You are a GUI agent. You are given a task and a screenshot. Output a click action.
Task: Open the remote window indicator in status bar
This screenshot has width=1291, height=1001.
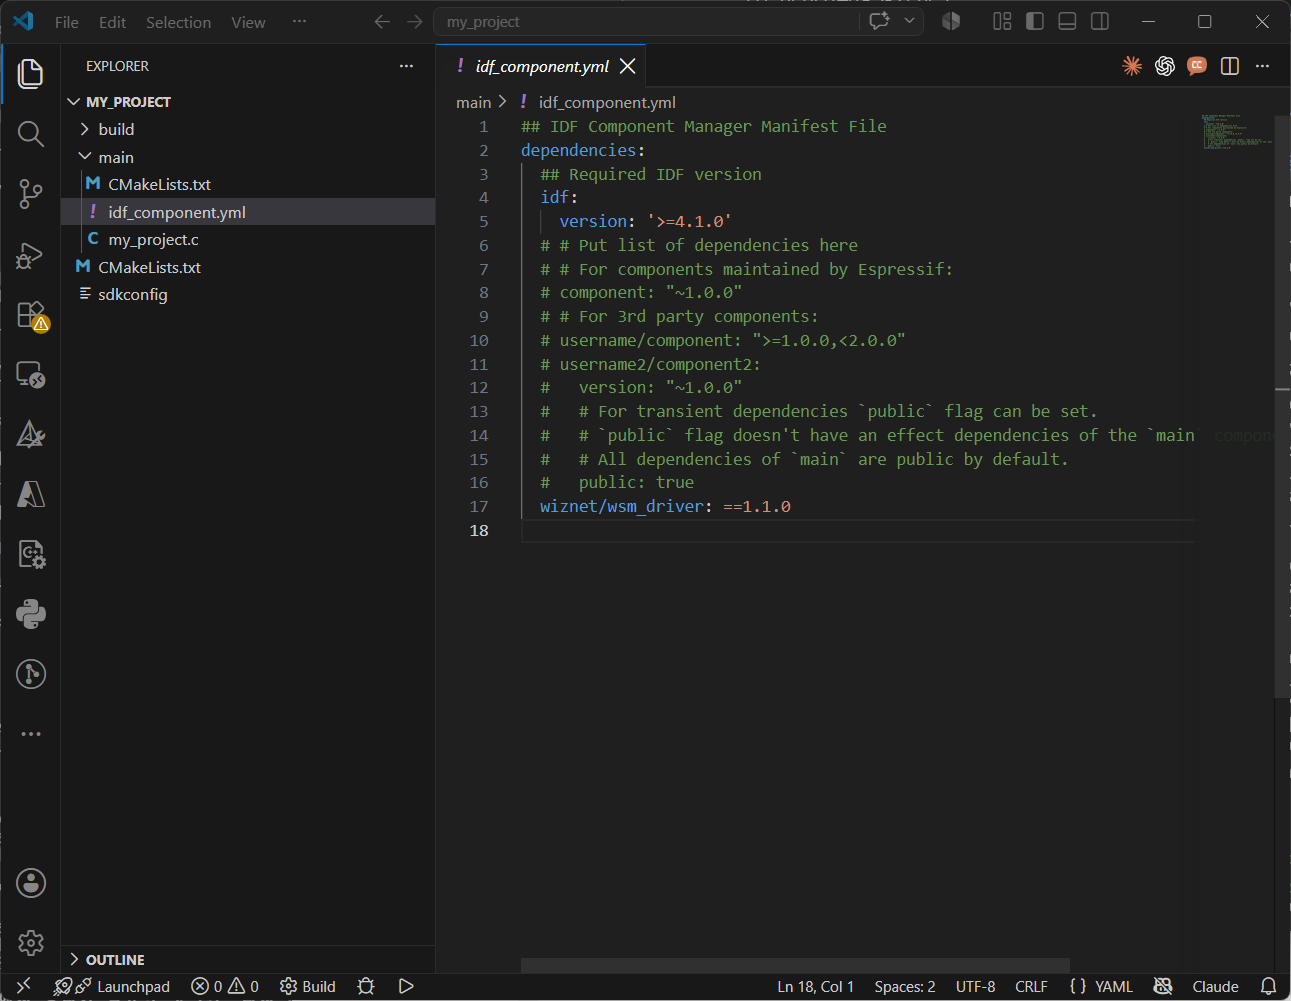24,986
